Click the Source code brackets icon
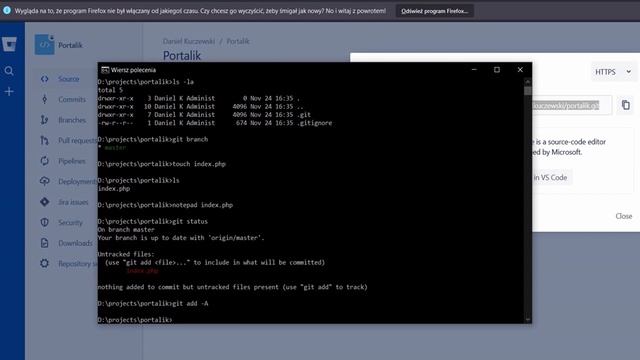Viewport: 640px width, 360px height. pos(44,79)
